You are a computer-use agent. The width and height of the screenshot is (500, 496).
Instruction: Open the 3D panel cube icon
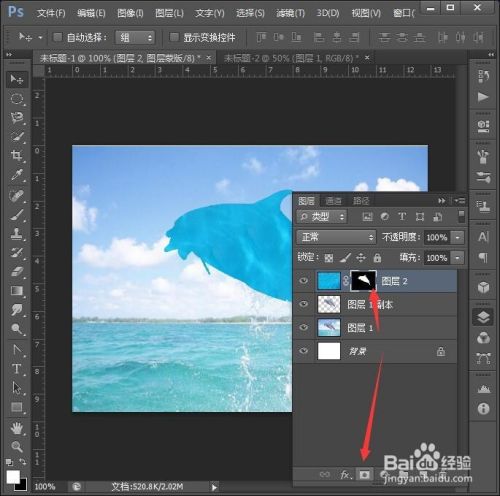[x=483, y=287]
